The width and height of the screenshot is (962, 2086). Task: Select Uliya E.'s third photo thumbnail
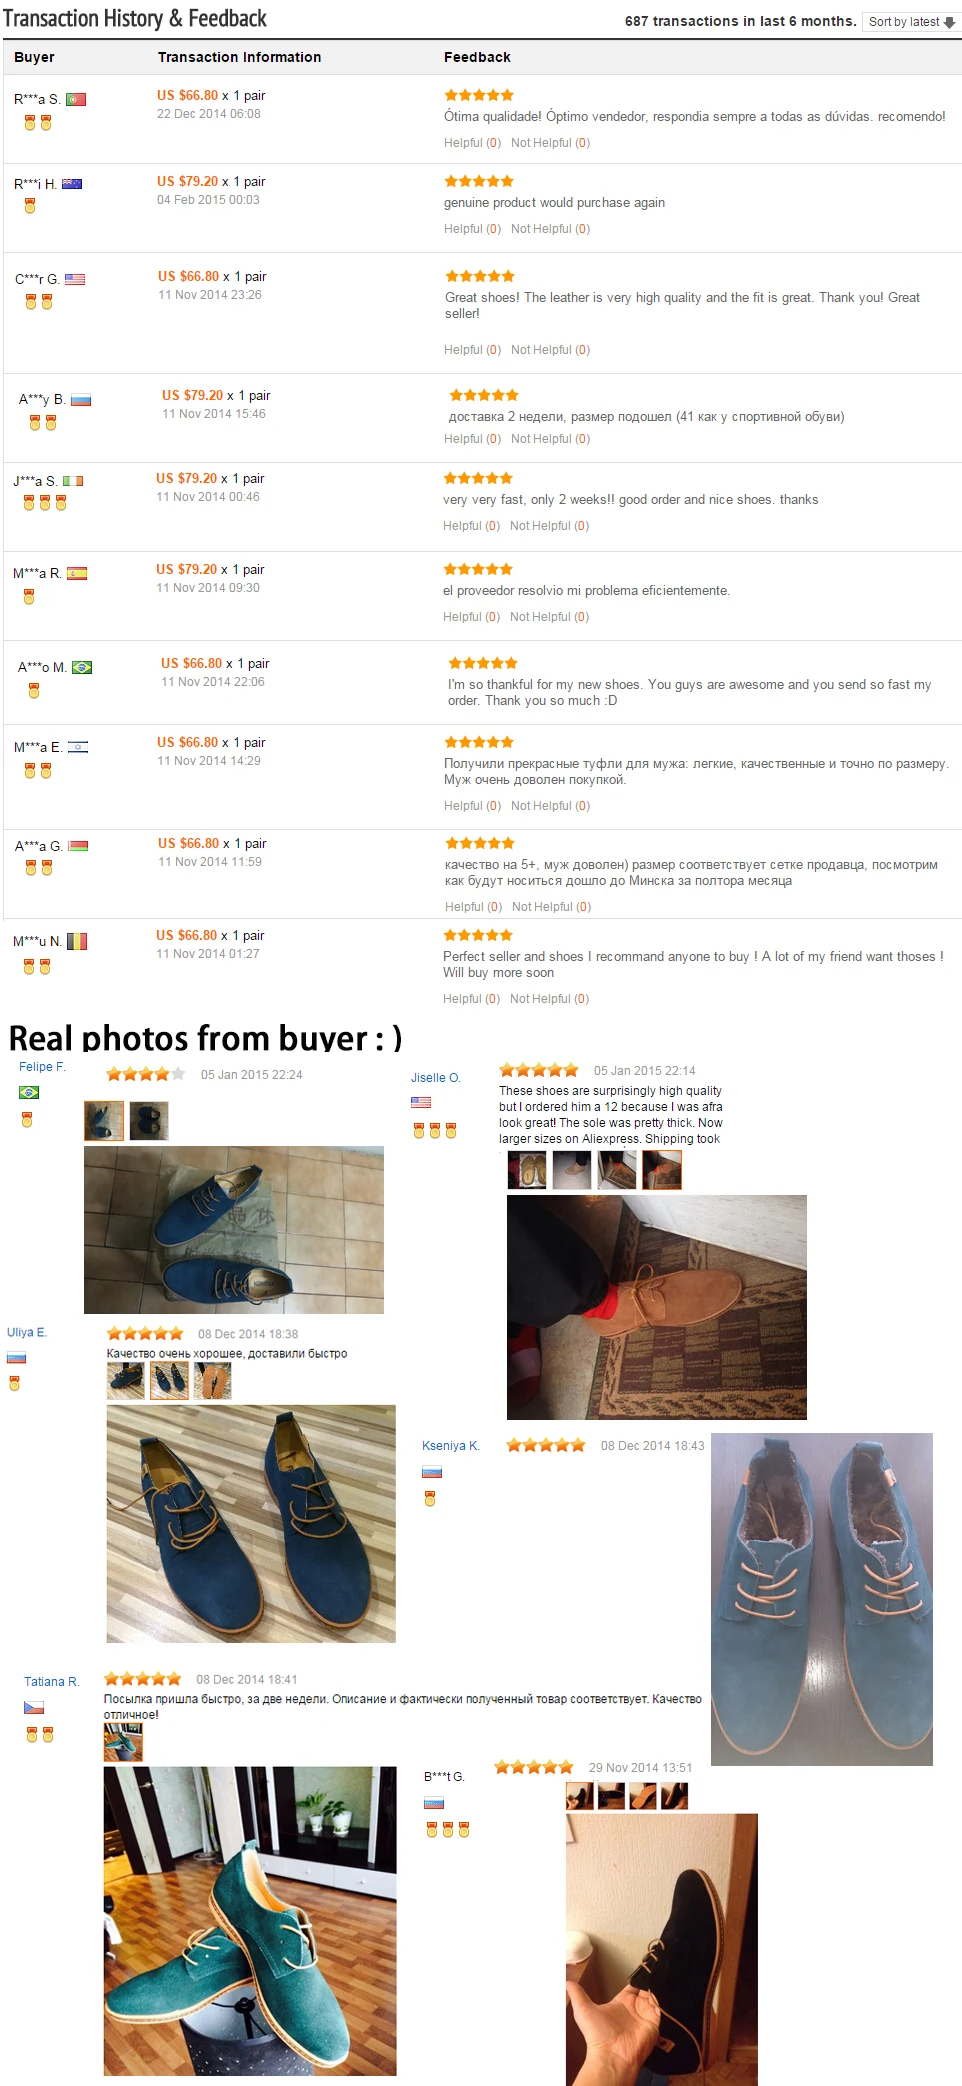[x=212, y=1381]
